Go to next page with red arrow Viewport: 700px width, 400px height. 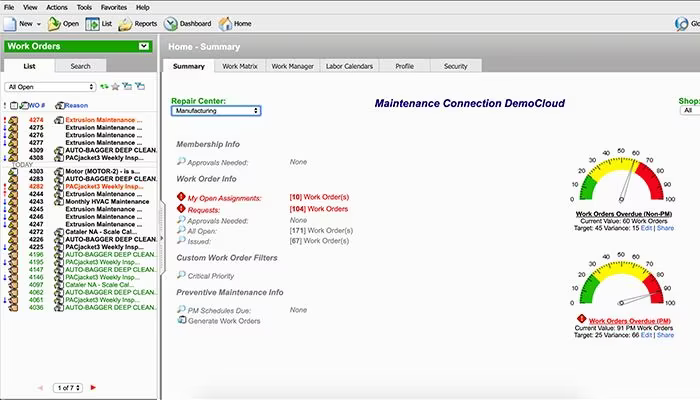point(93,388)
